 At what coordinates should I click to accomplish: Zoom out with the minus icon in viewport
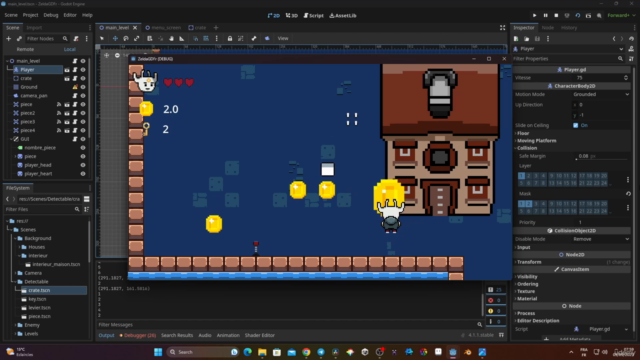117,55
